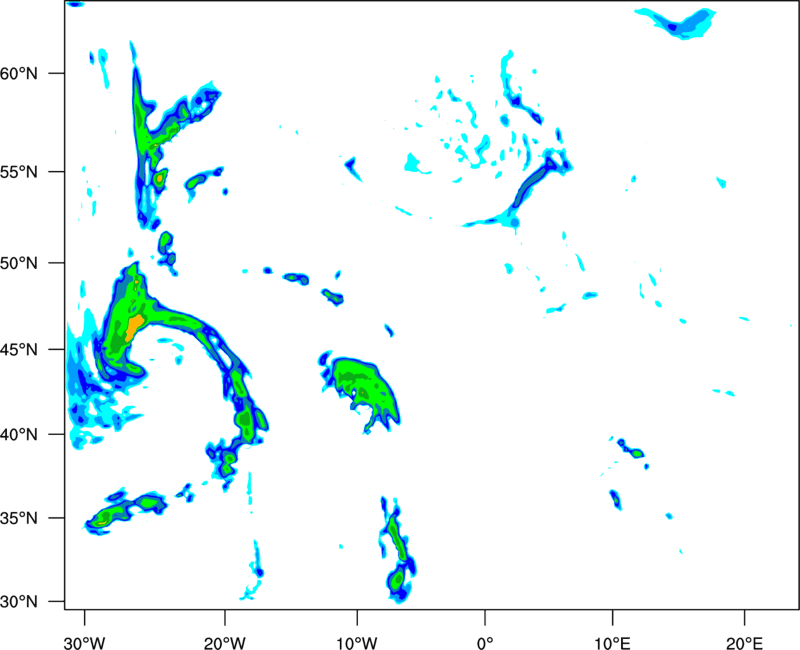Click the 40°N latitude label
The width and height of the screenshot is (800, 650).
(x=19, y=434)
